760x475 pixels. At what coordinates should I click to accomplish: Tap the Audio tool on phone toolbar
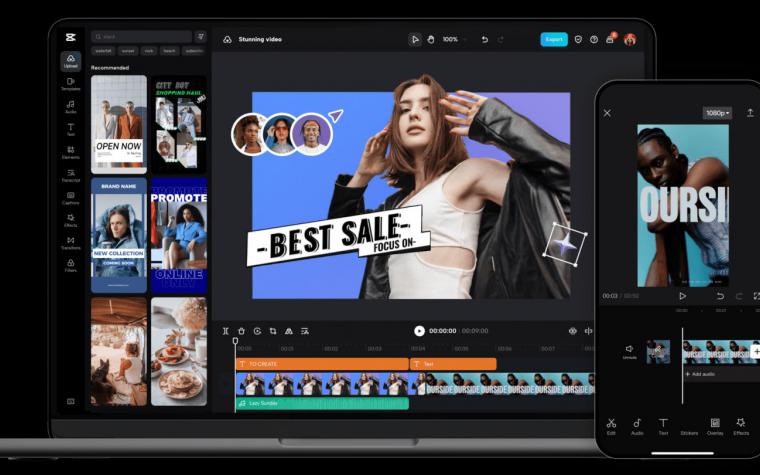point(637,427)
